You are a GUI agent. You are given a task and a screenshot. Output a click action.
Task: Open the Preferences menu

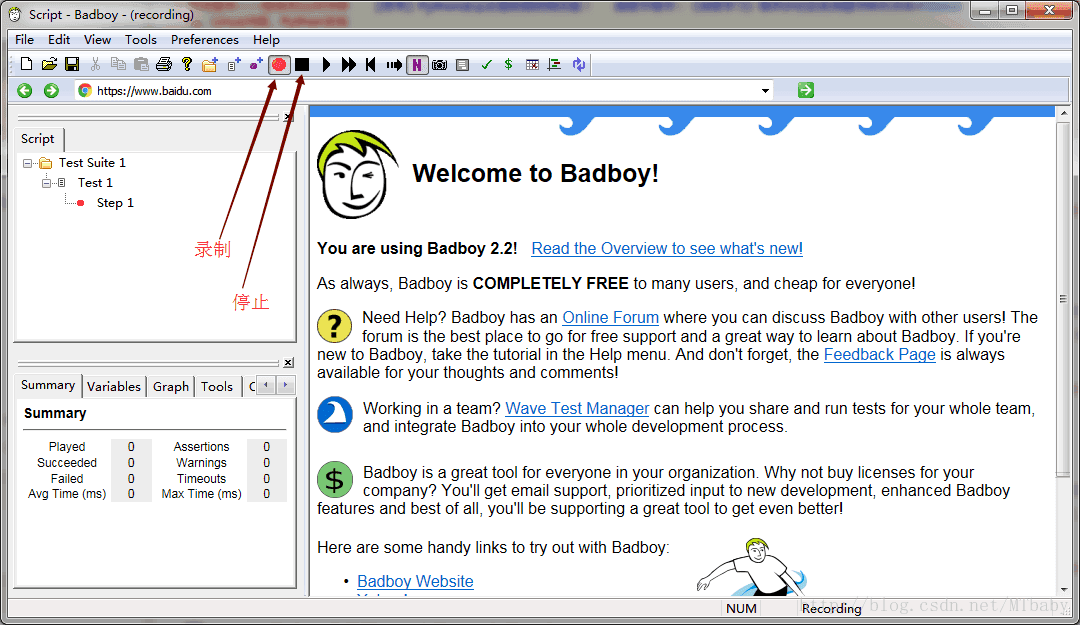pyautogui.click(x=205, y=40)
